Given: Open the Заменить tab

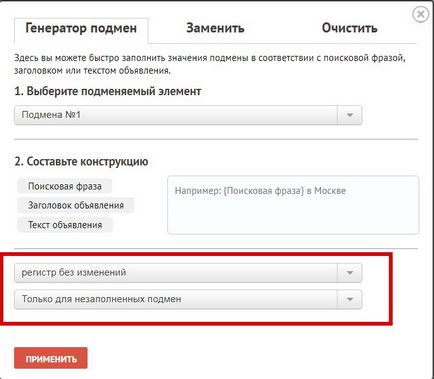Looking at the screenshot, I should [215, 28].
